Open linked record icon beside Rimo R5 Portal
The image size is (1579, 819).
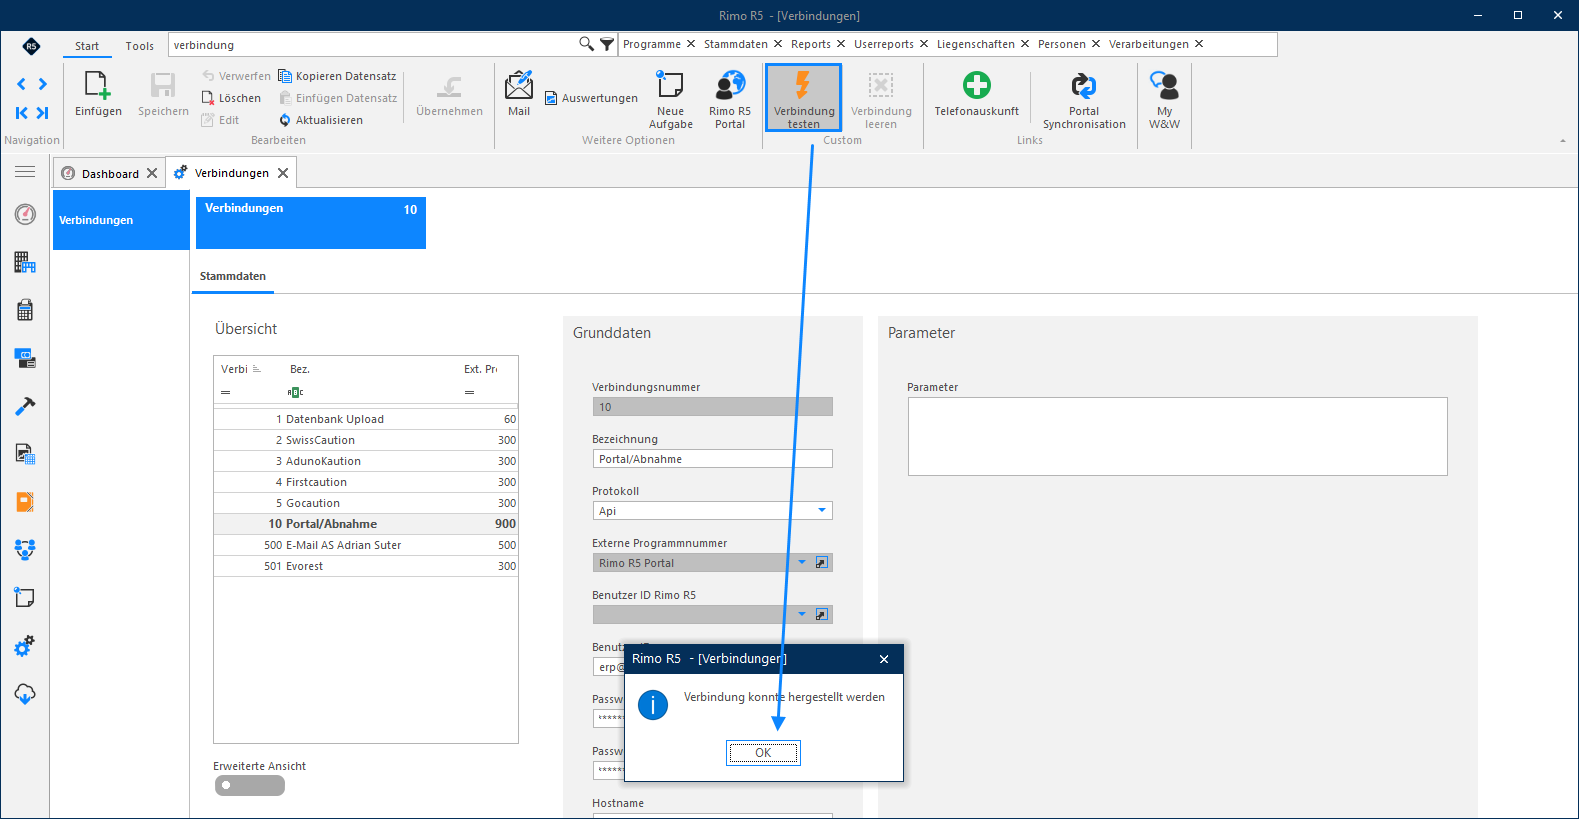pos(821,563)
